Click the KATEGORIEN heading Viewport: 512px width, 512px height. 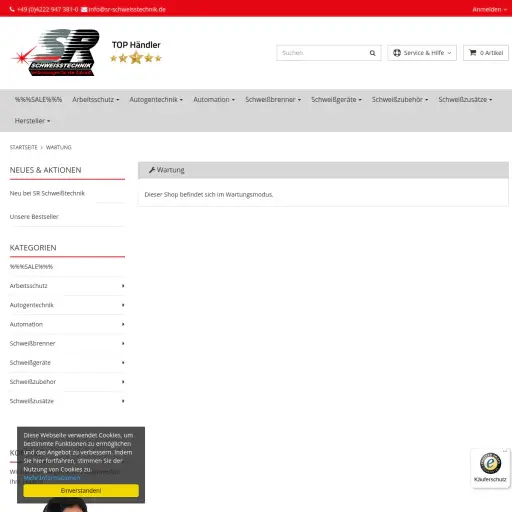33,248
